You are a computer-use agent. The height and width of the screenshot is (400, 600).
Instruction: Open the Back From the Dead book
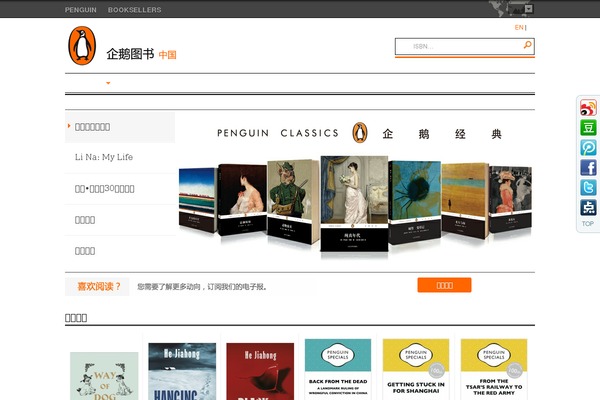tap(338, 369)
